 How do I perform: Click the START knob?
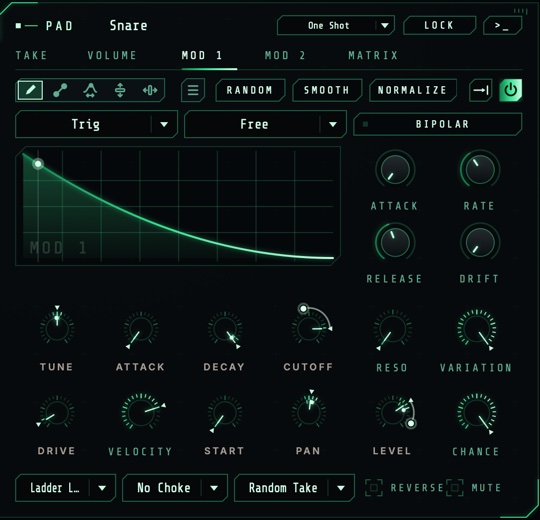click(225, 413)
